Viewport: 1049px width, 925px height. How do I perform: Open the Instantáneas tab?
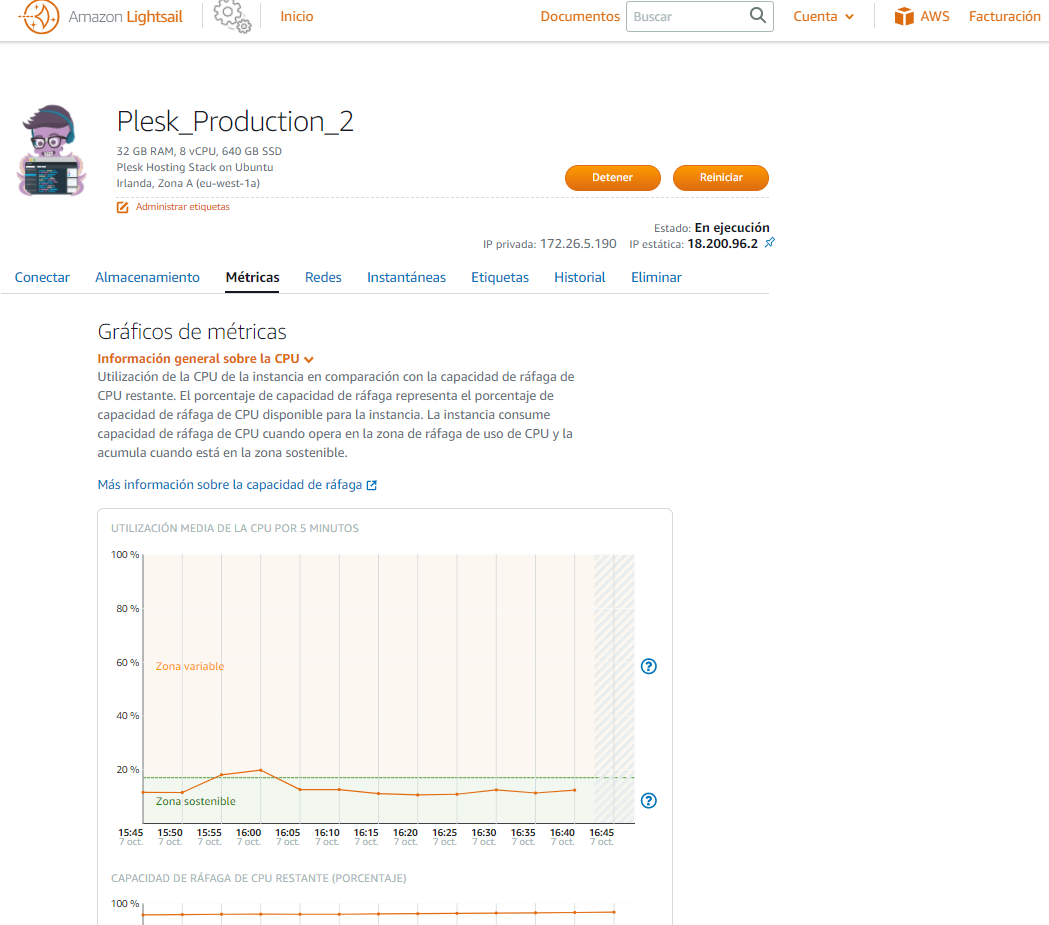point(406,277)
